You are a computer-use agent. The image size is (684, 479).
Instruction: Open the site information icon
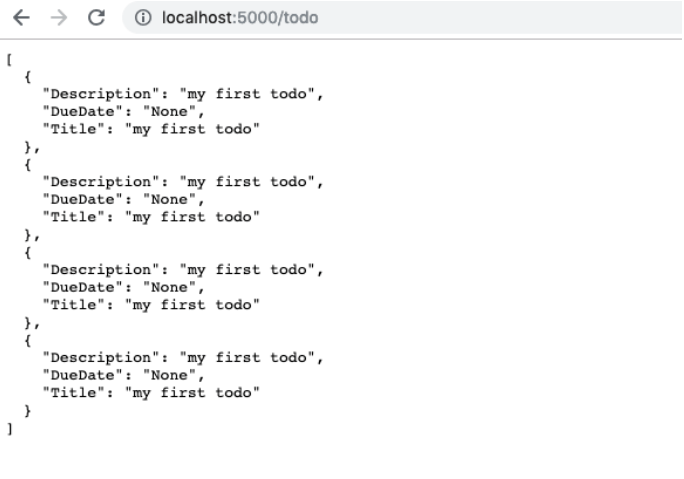coord(145,18)
